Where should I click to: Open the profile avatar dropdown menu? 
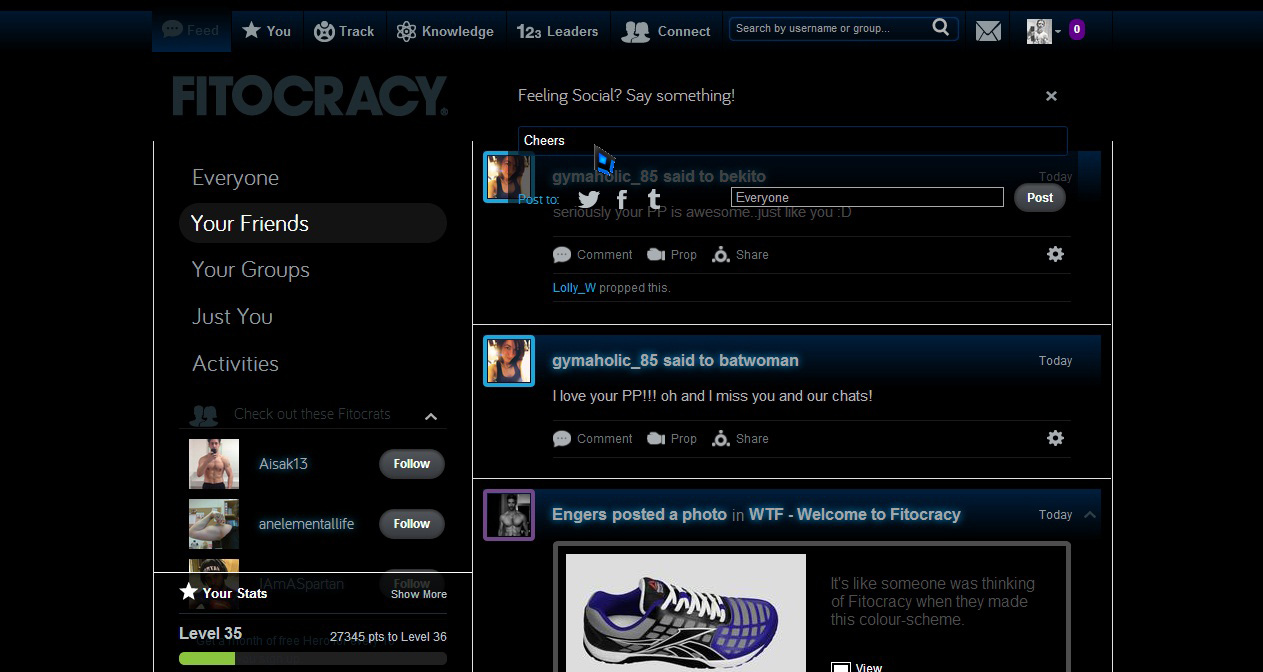tap(1044, 32)
